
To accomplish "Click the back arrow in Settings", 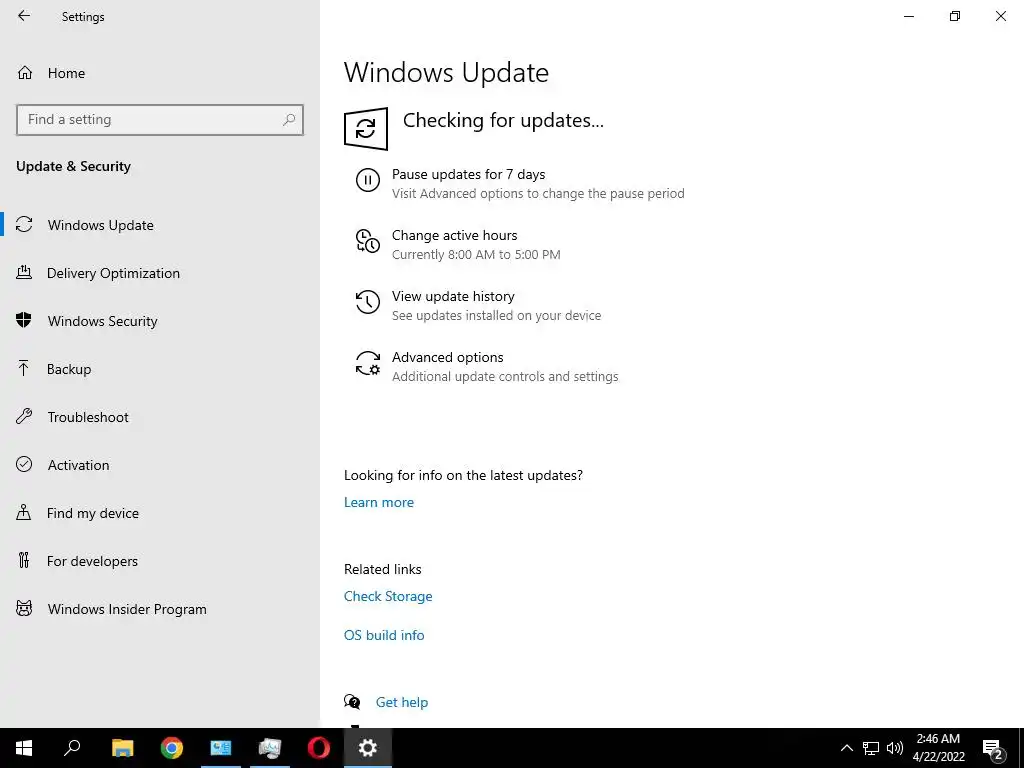I will [24, 16].
